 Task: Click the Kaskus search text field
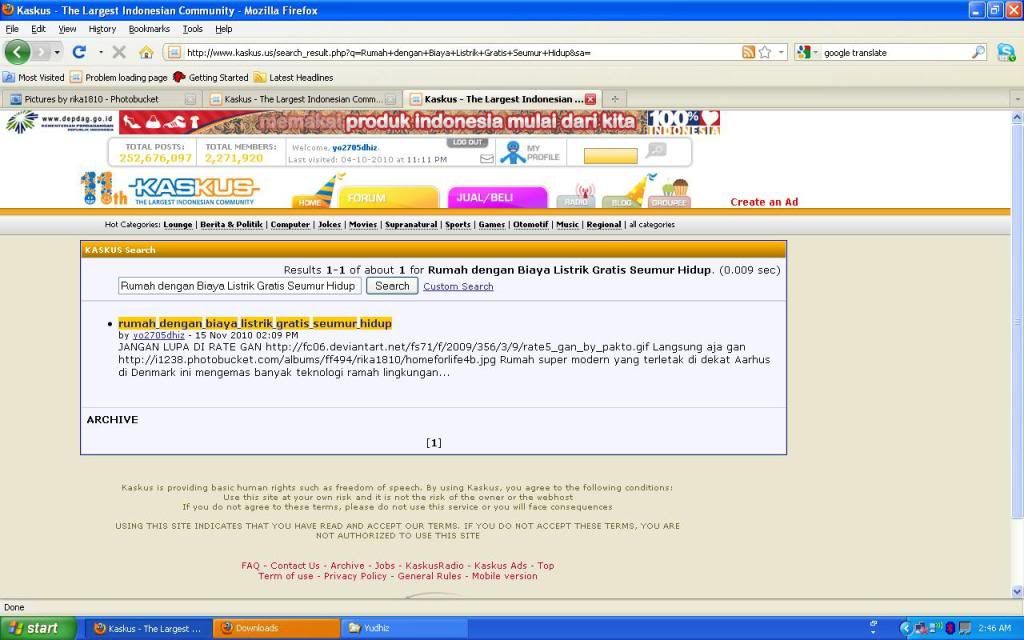[x=239, y=286]
